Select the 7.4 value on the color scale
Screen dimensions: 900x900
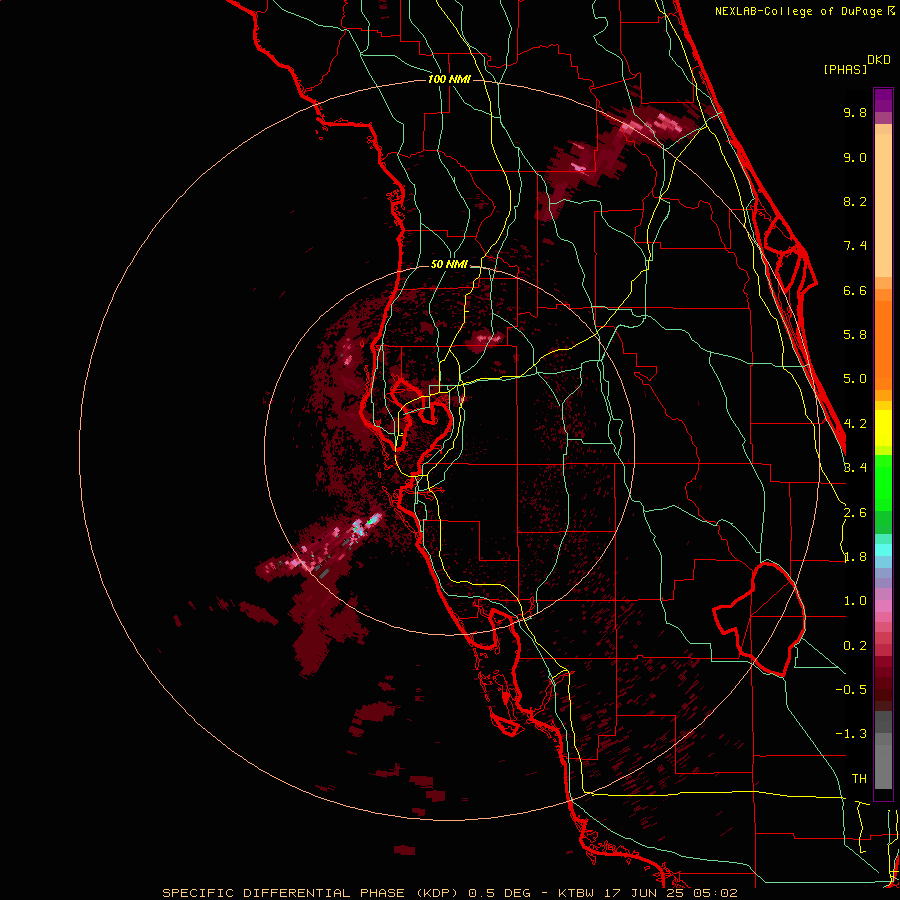click(855, 246)
